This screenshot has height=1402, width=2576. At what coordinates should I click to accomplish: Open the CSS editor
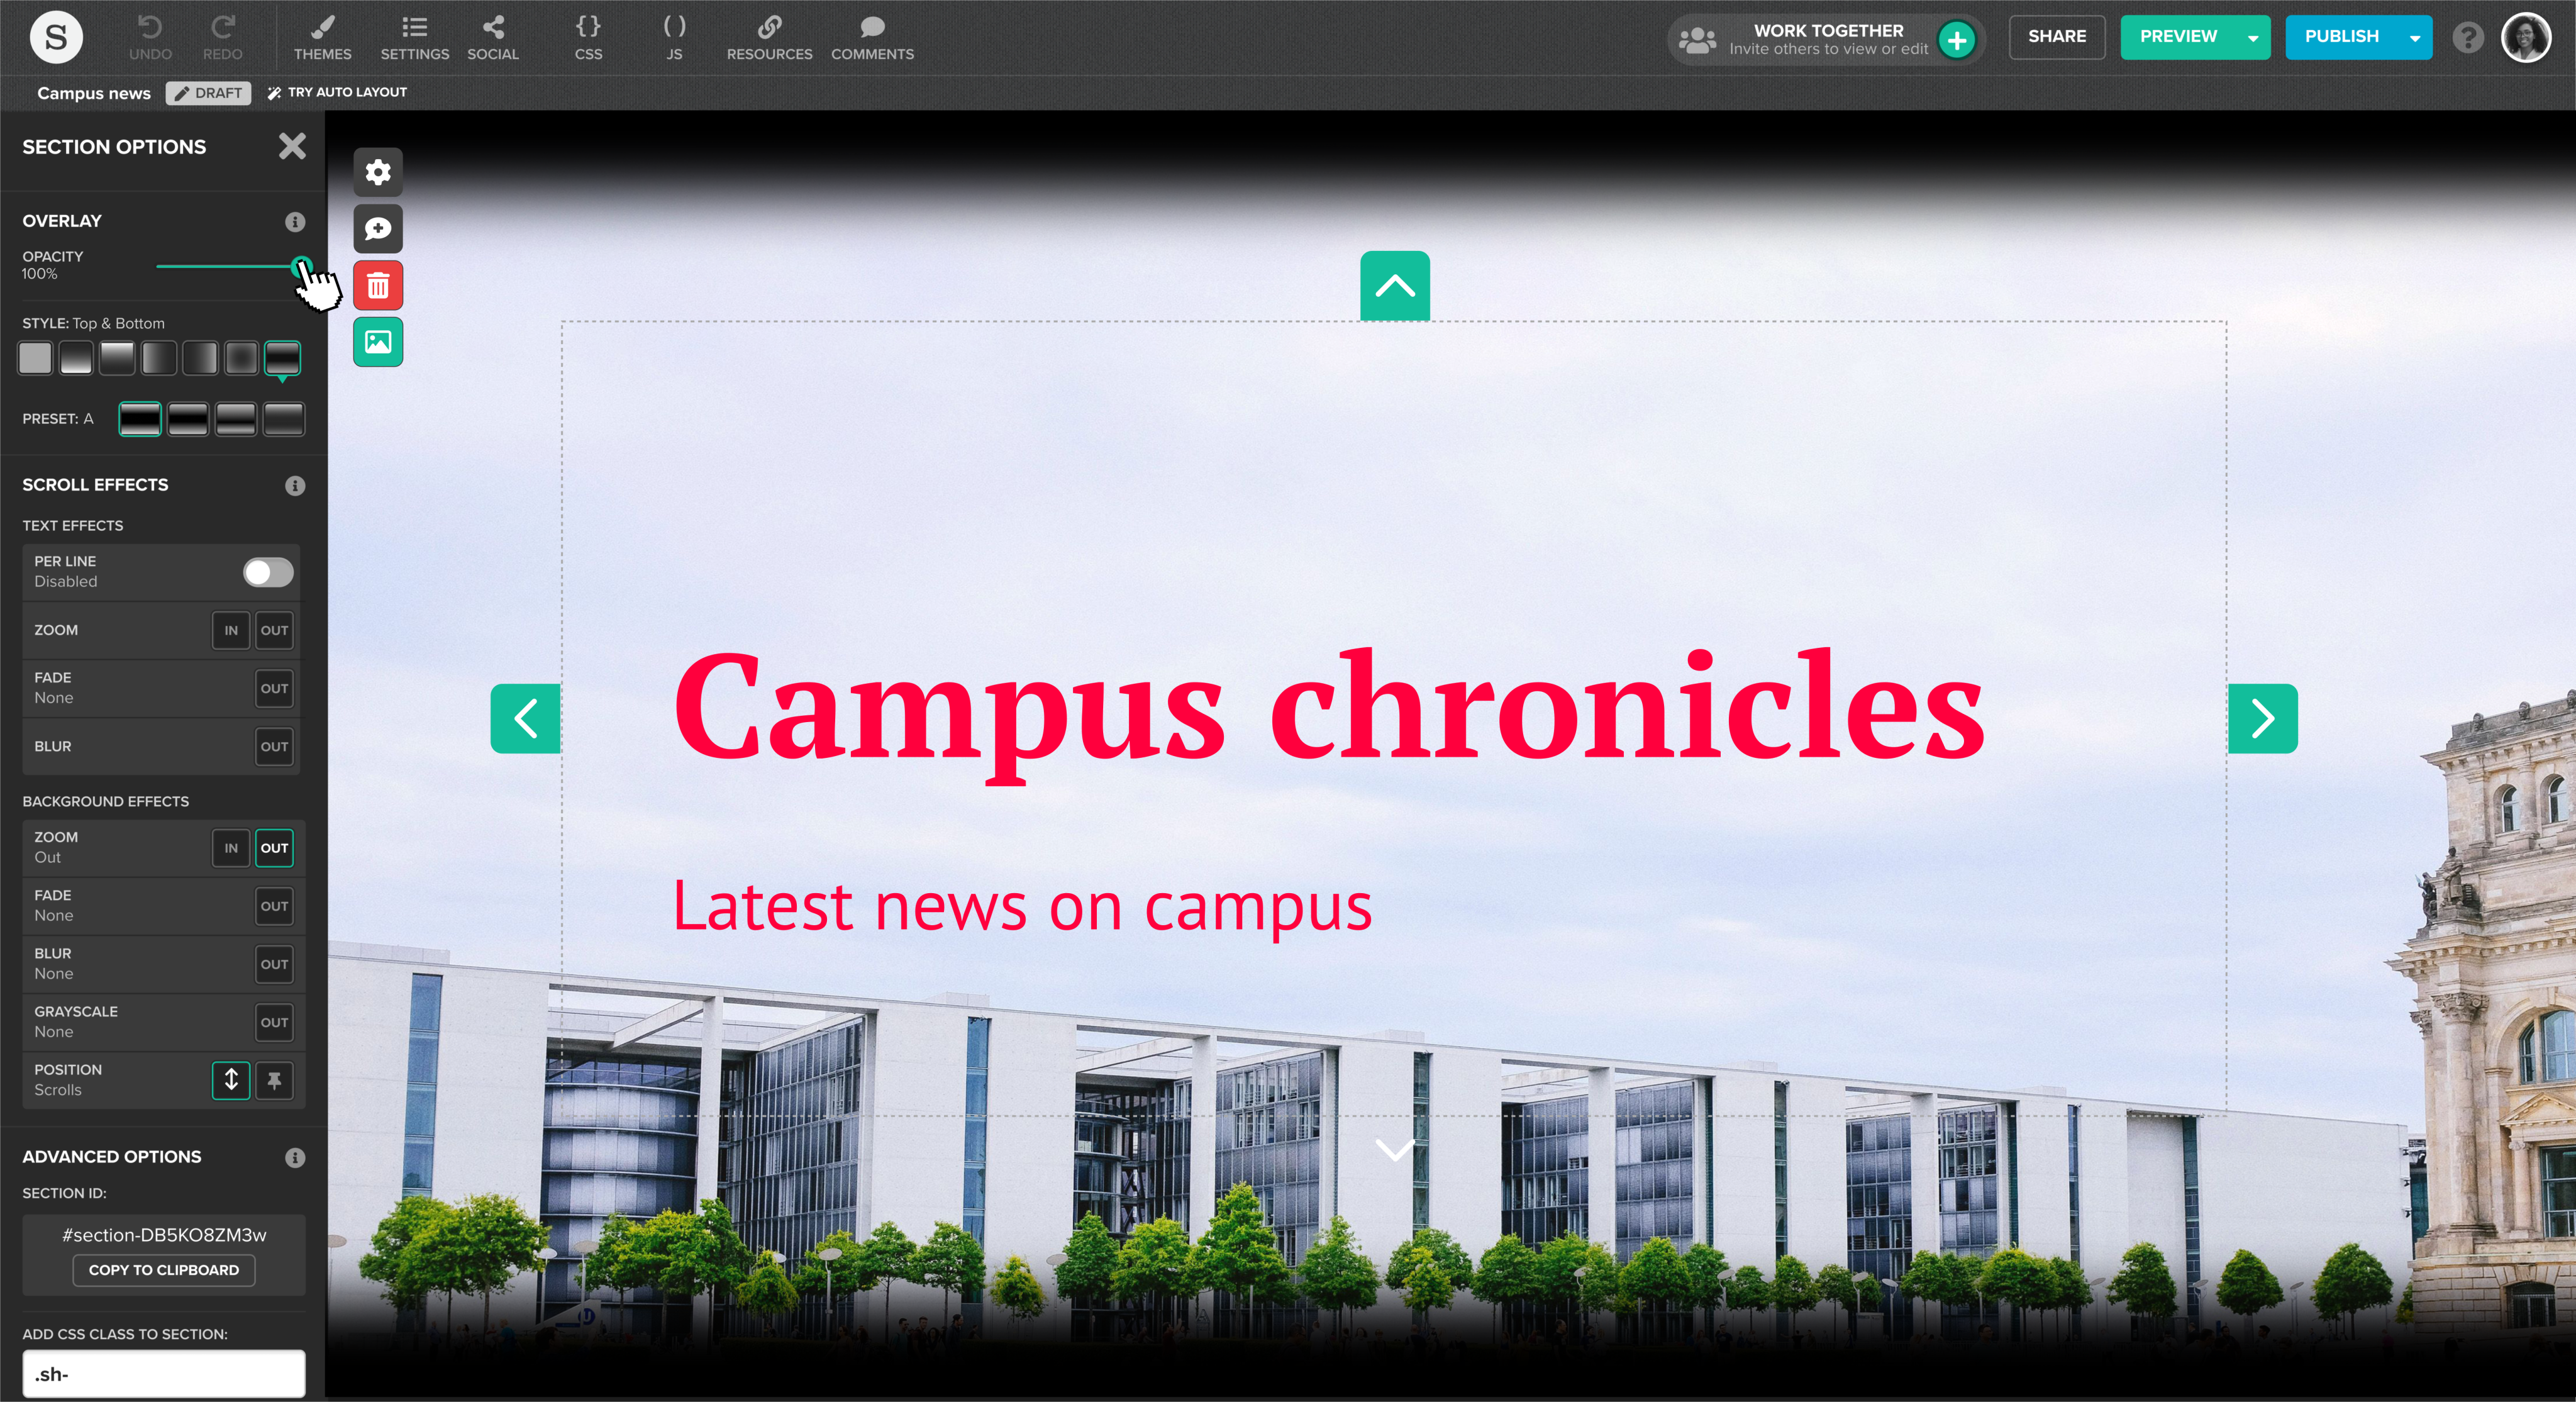[x=588, y=38]
